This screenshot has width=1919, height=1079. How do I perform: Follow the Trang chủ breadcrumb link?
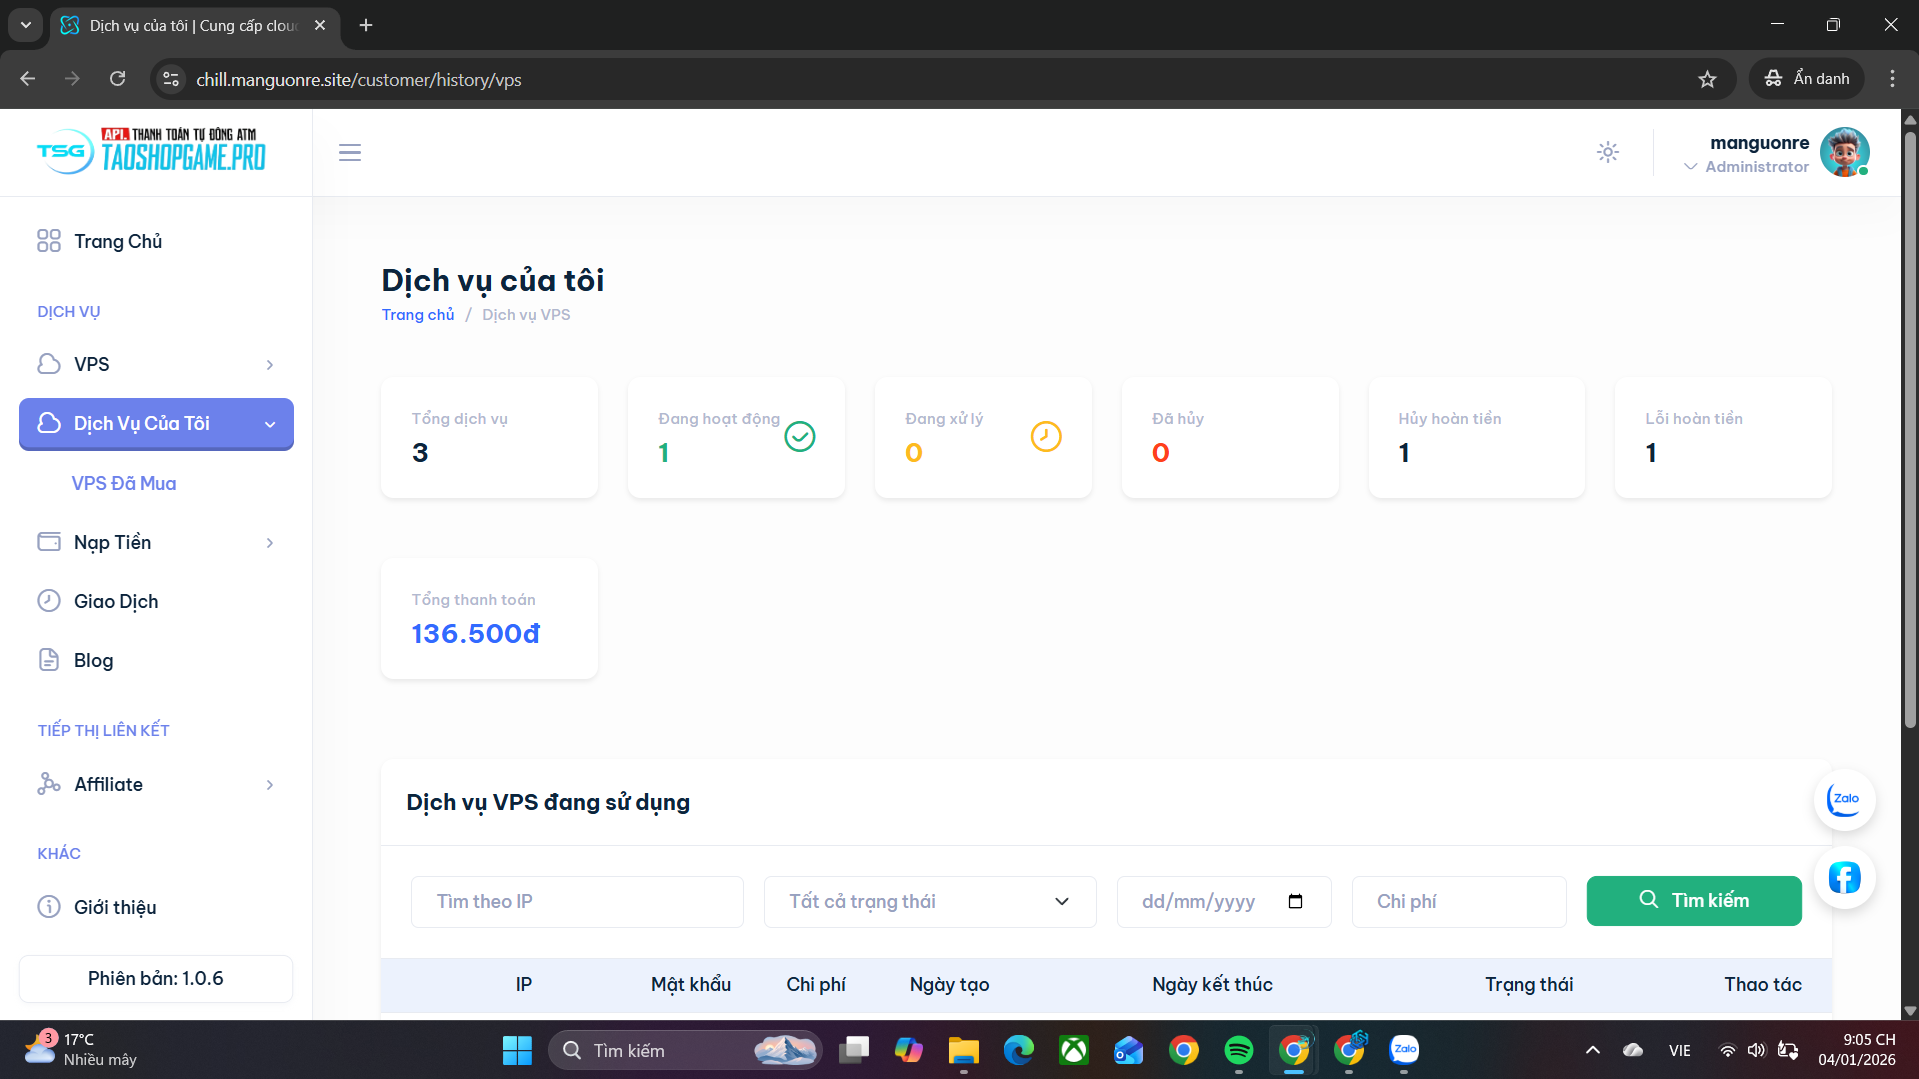point(417,314)
